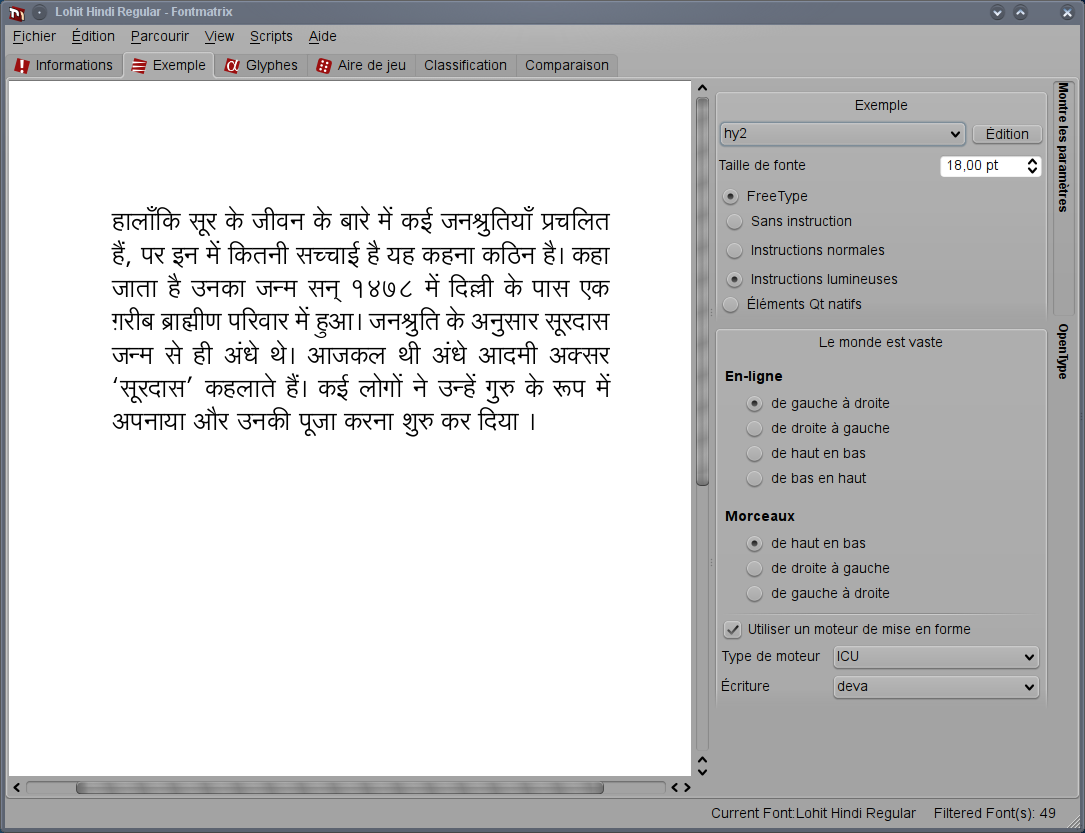
Task: Click the Exemple tab lines icon
Action: [x=139, y=66]
